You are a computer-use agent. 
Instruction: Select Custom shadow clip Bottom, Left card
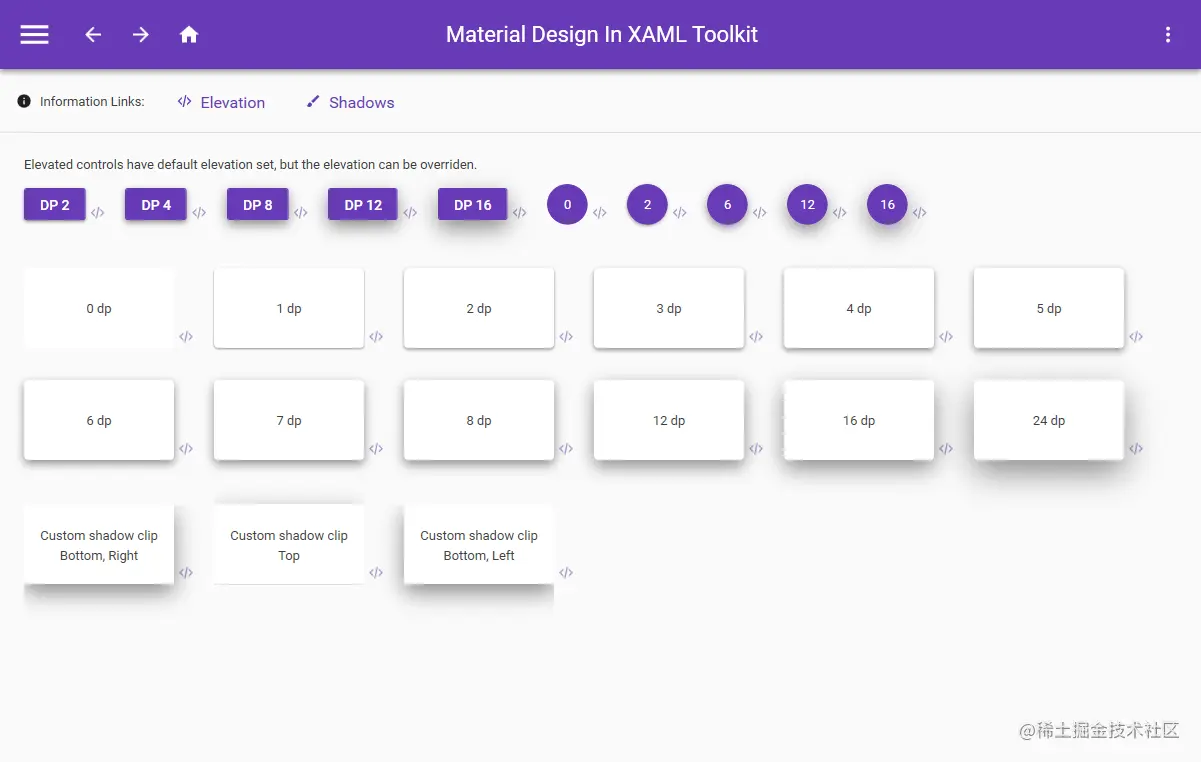[479, 544]
